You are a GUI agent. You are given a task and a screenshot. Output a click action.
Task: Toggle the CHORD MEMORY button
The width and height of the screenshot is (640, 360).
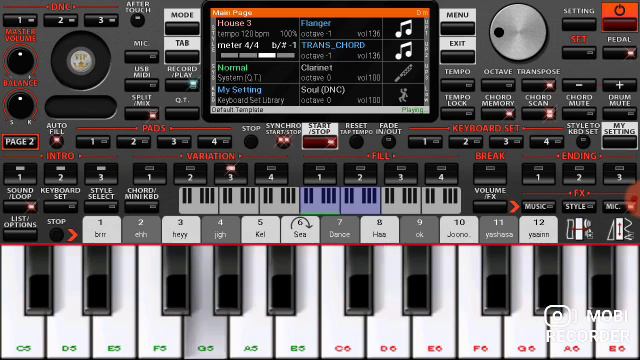coord(498,114)
